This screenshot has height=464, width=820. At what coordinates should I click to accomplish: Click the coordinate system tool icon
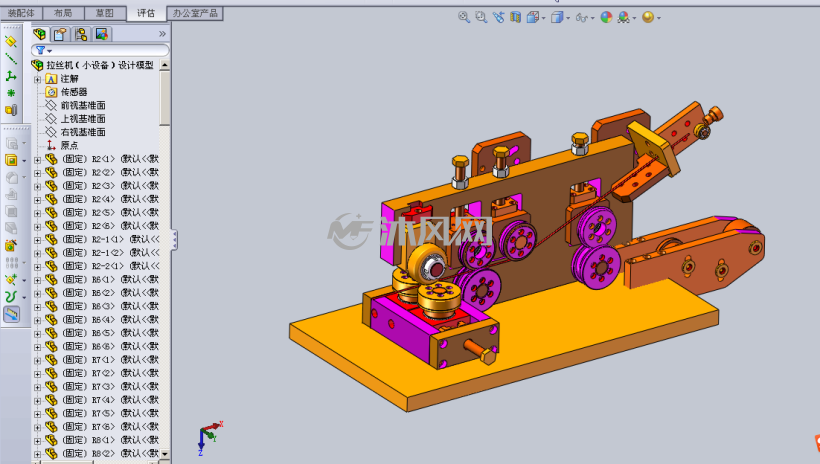[x=11, y=76]
